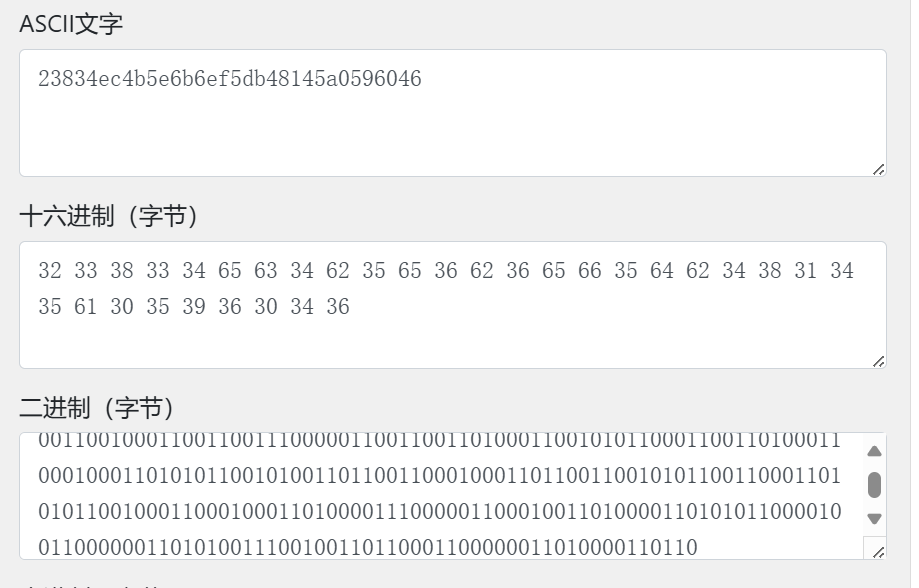
Task: Focus the 二进制（字节）text area
Action: tap(452, 496)
